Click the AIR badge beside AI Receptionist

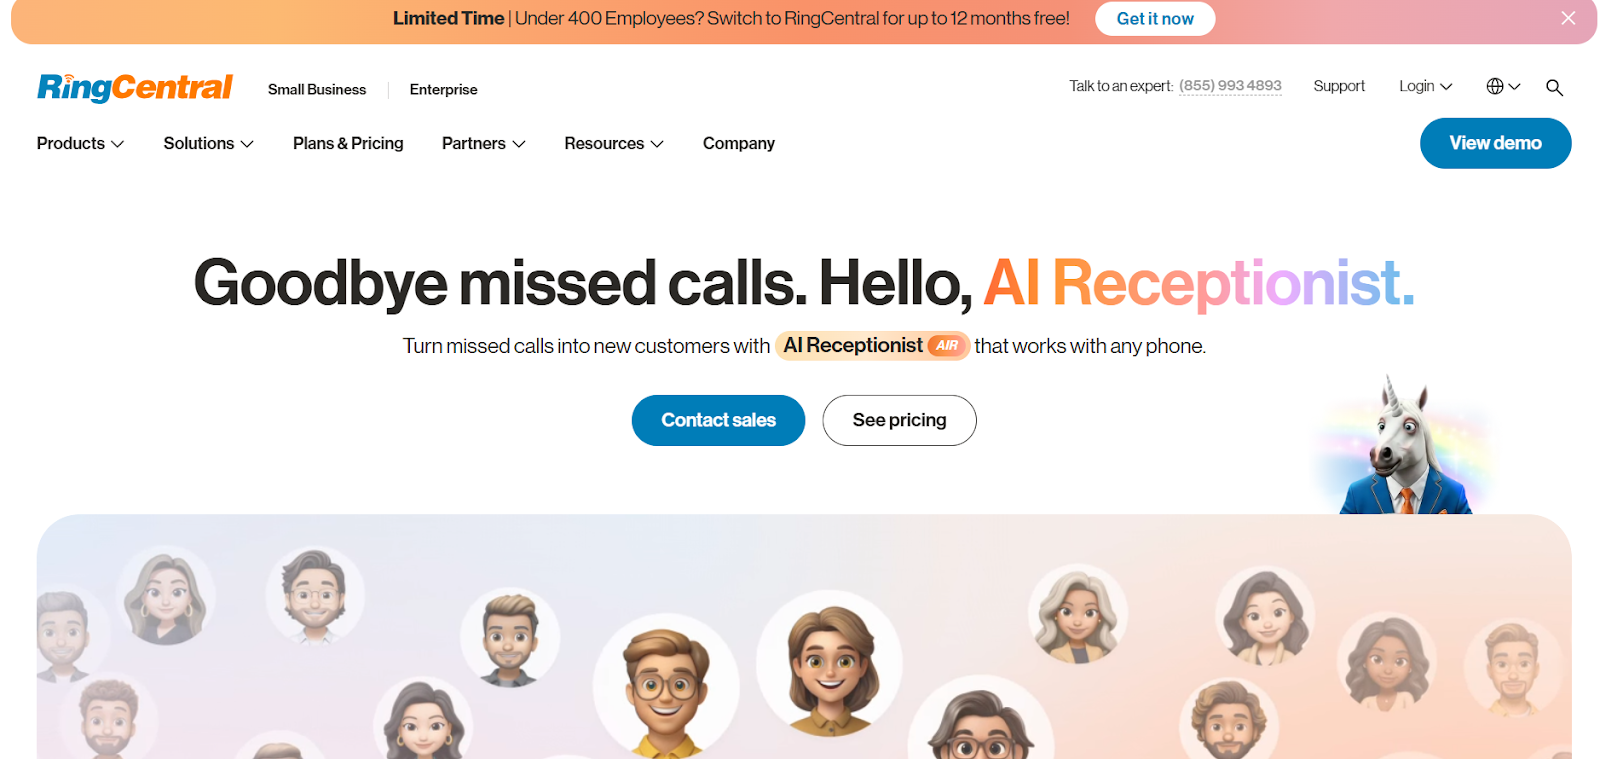coord(946,346)
